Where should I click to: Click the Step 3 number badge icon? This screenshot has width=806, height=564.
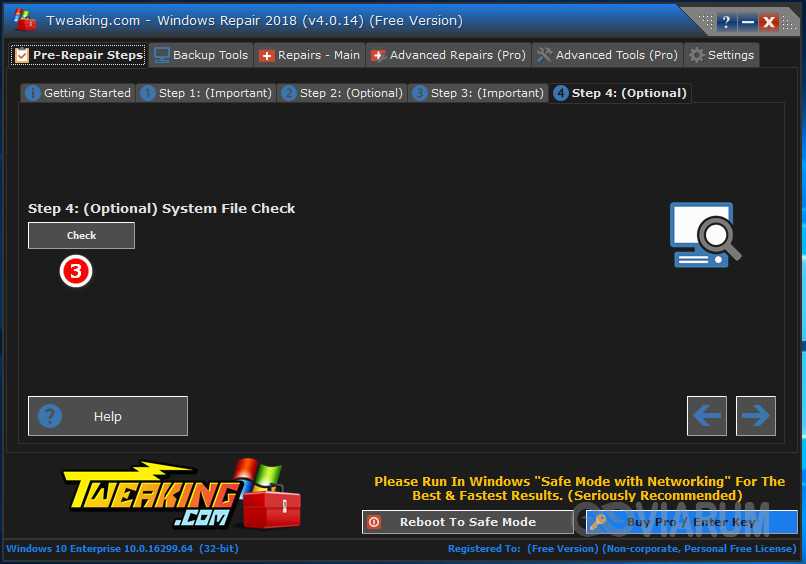coord(419,93)
